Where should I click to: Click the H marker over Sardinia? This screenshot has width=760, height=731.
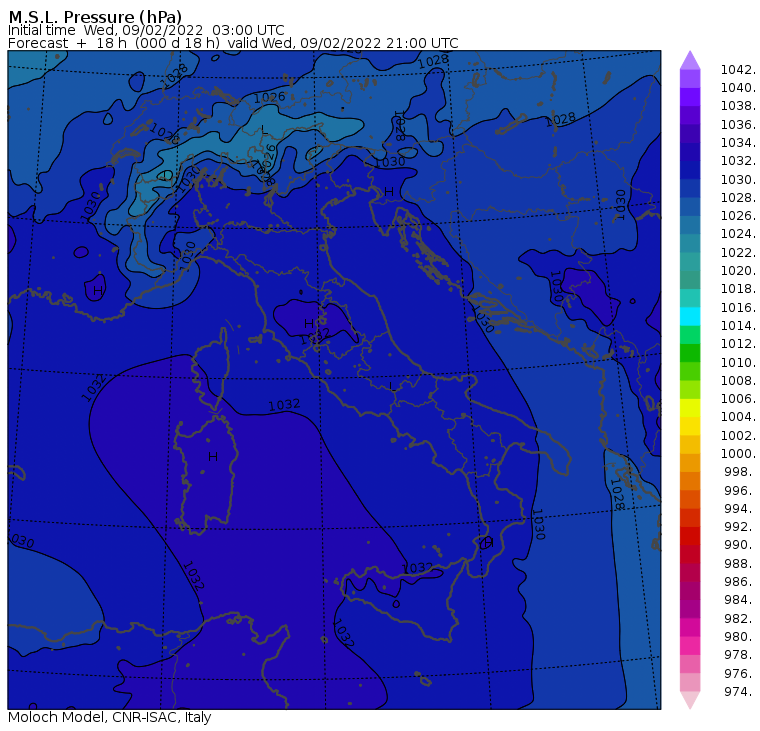point(213,457)
